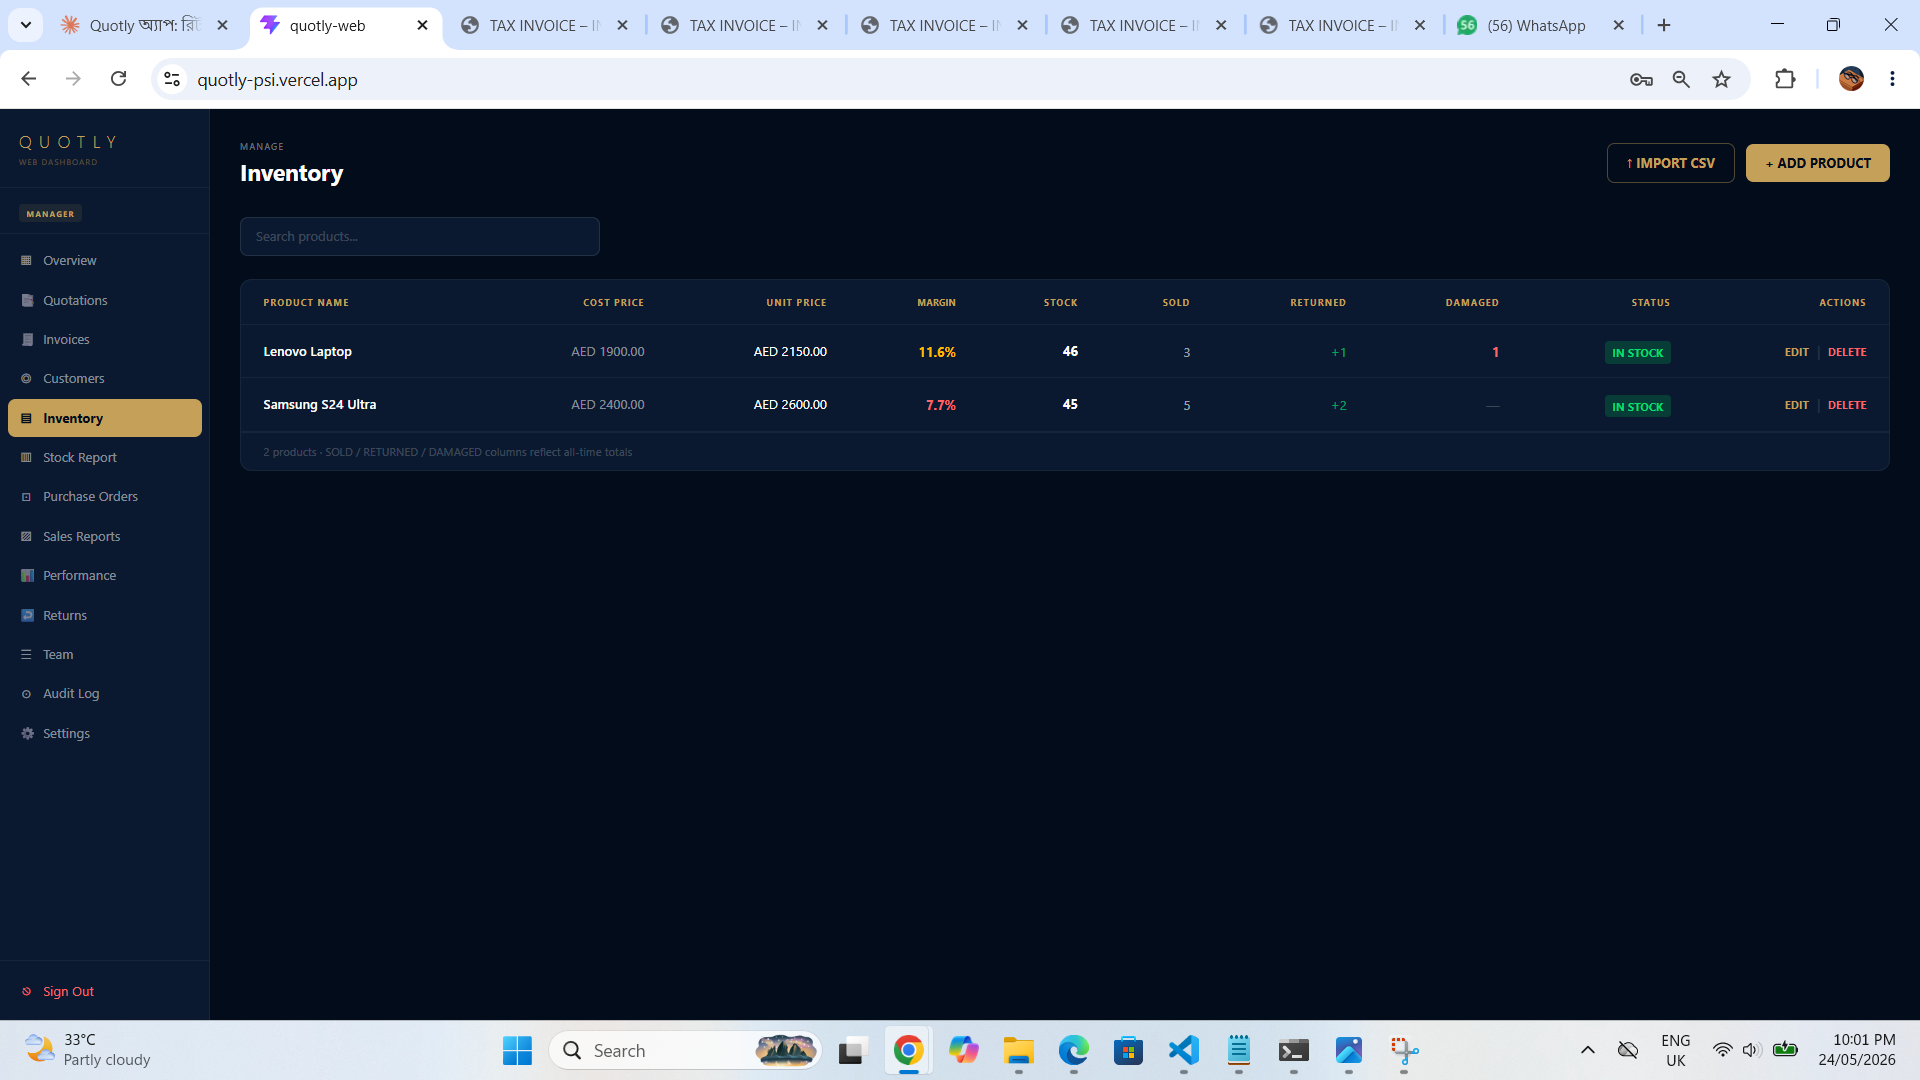Open File Explorer from the taskbar

pos(1019,1050)
